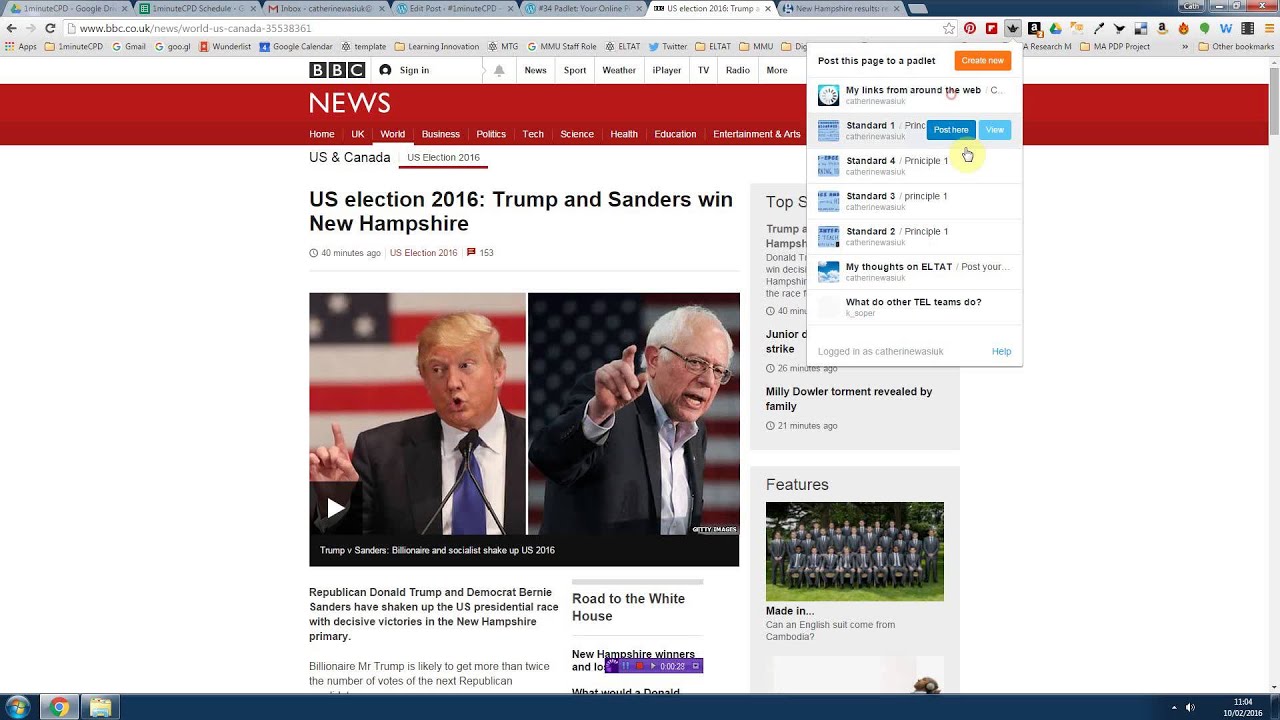Screen dimensions: 1280x720
Task: Select My links from around the web padlet
Action: tap(914, 95)
